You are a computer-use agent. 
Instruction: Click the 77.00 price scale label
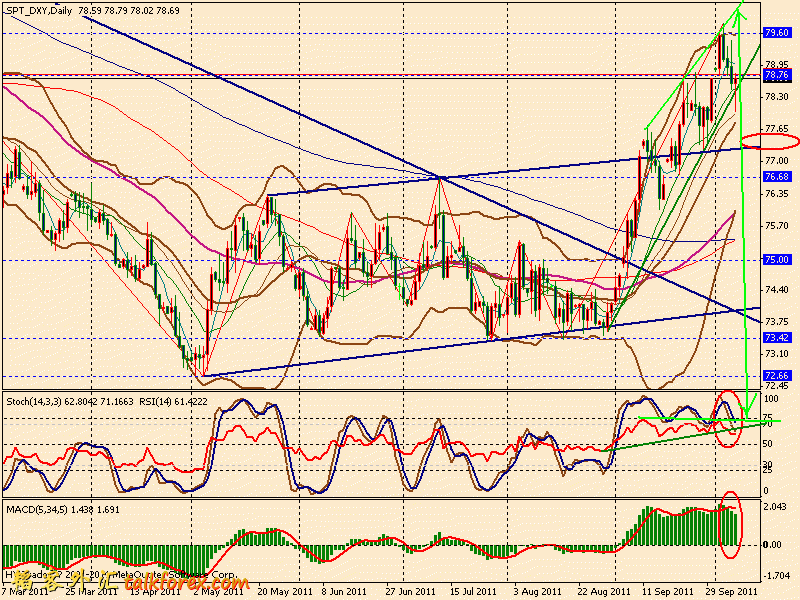click(x=777, y=161)
